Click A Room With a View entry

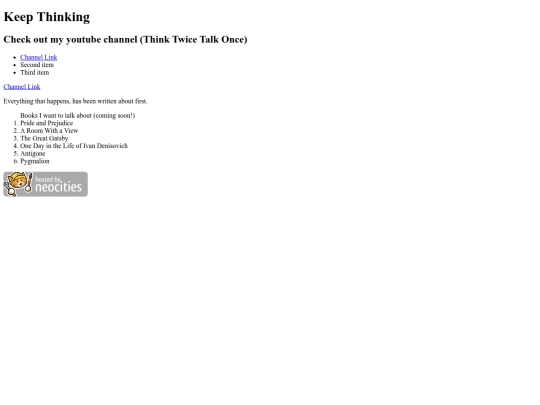click(x=49, y=131)
